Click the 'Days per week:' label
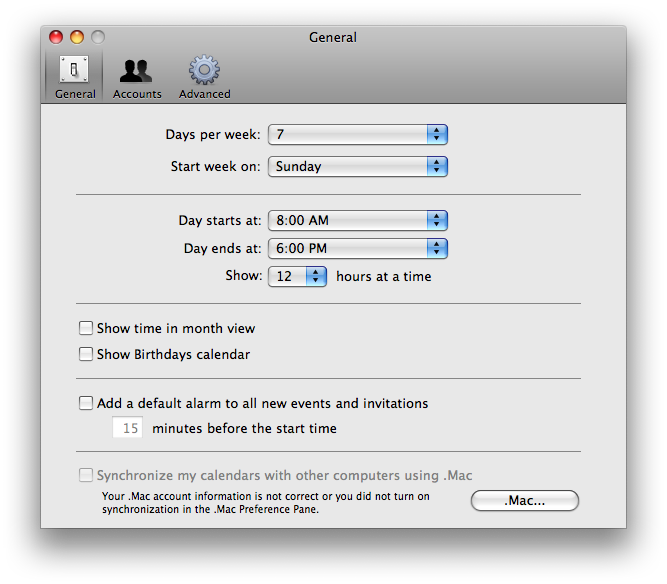This screenshot has width=667, height=584. 213,134
